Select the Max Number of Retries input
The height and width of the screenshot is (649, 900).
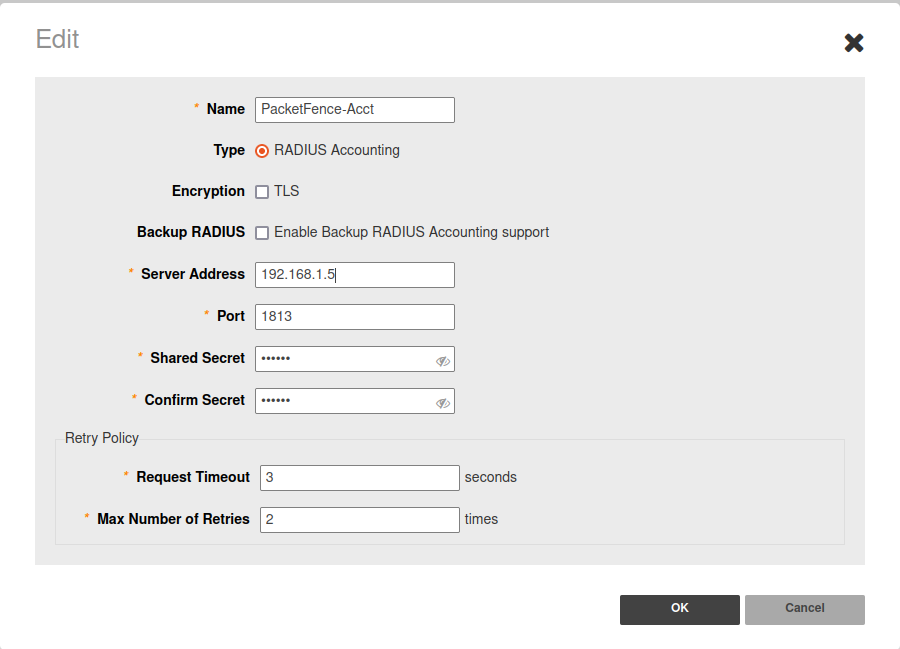tap(359, 520)
